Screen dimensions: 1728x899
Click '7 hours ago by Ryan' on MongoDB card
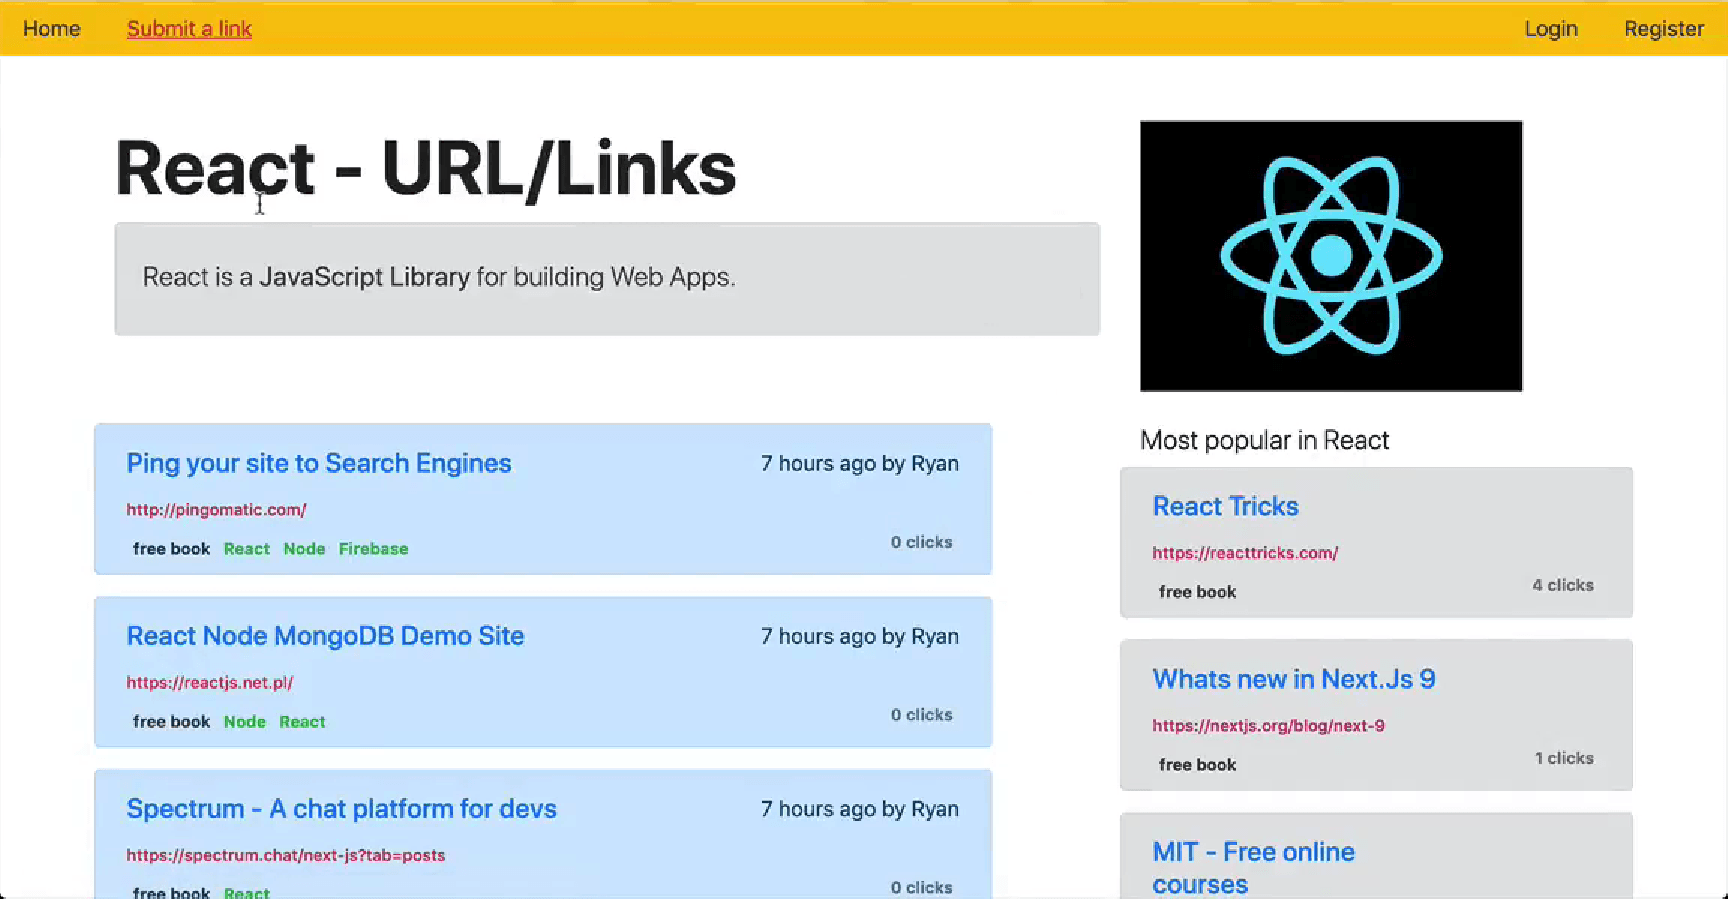pos(859,636)
